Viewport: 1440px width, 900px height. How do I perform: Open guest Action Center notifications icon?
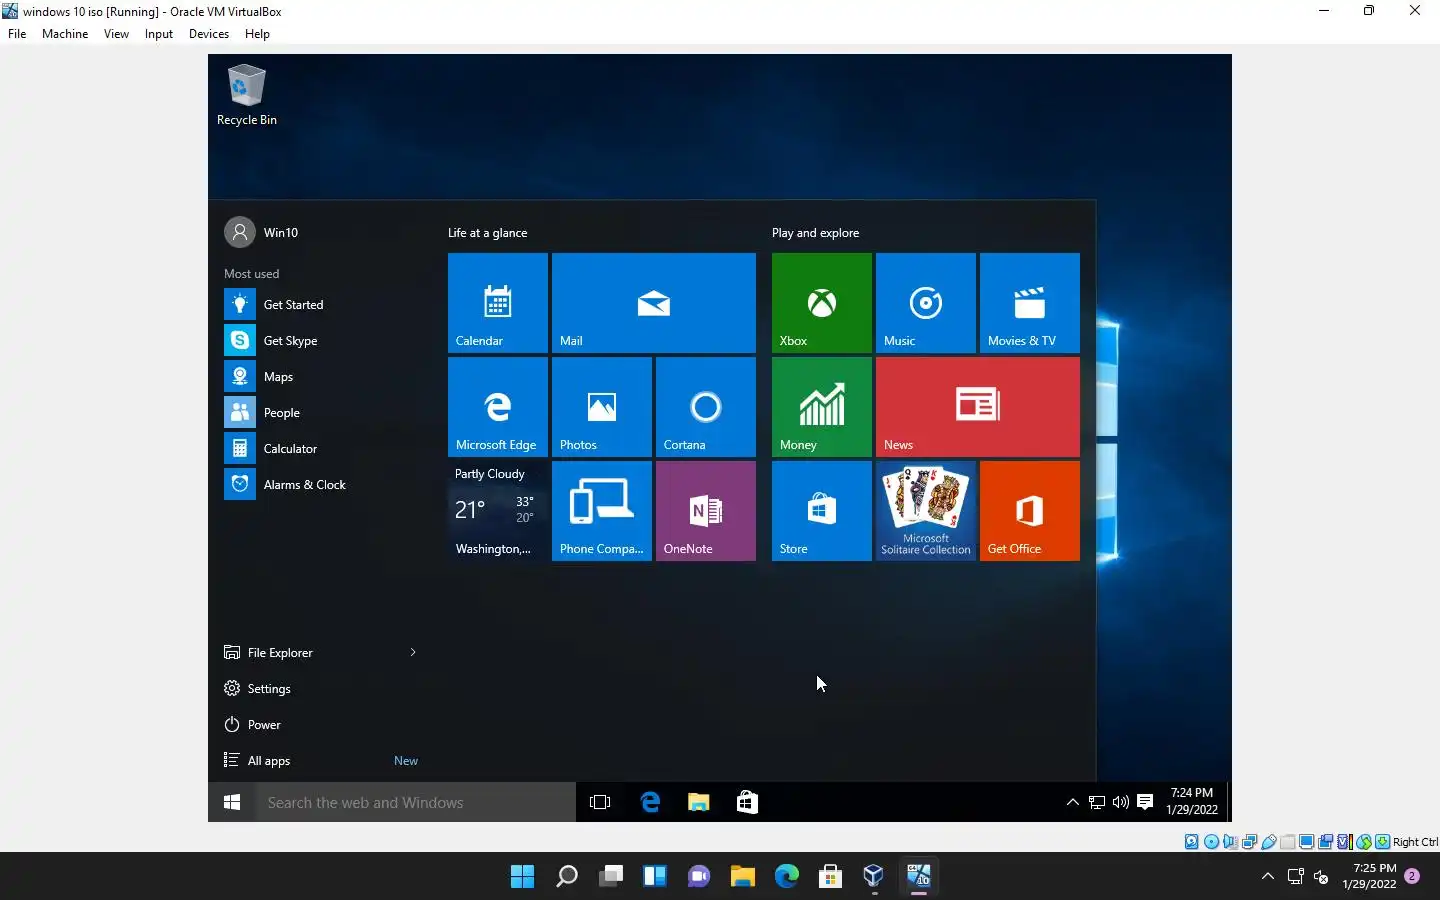coord(1145,802)
